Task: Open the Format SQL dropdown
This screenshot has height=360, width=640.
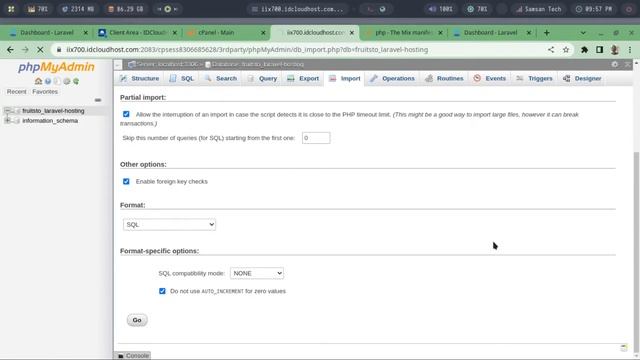Action: pos(169,224)
